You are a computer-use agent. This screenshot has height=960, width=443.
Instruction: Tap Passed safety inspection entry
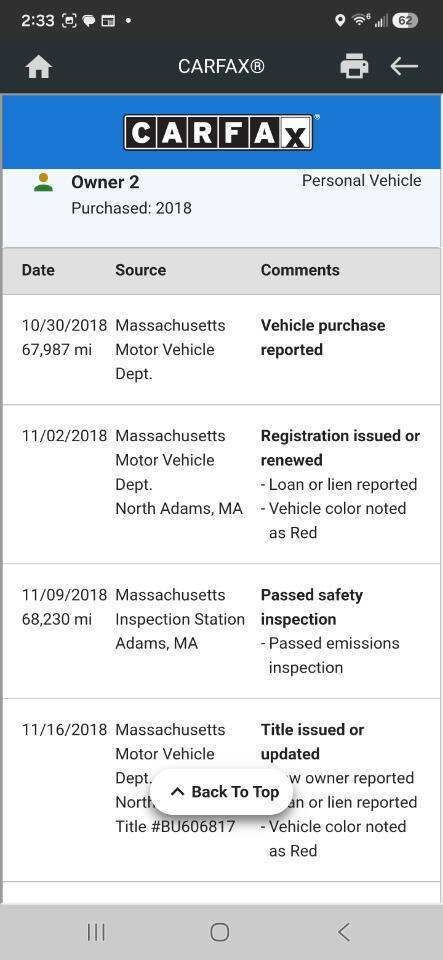pyautogui.click(x=311, y=607)
